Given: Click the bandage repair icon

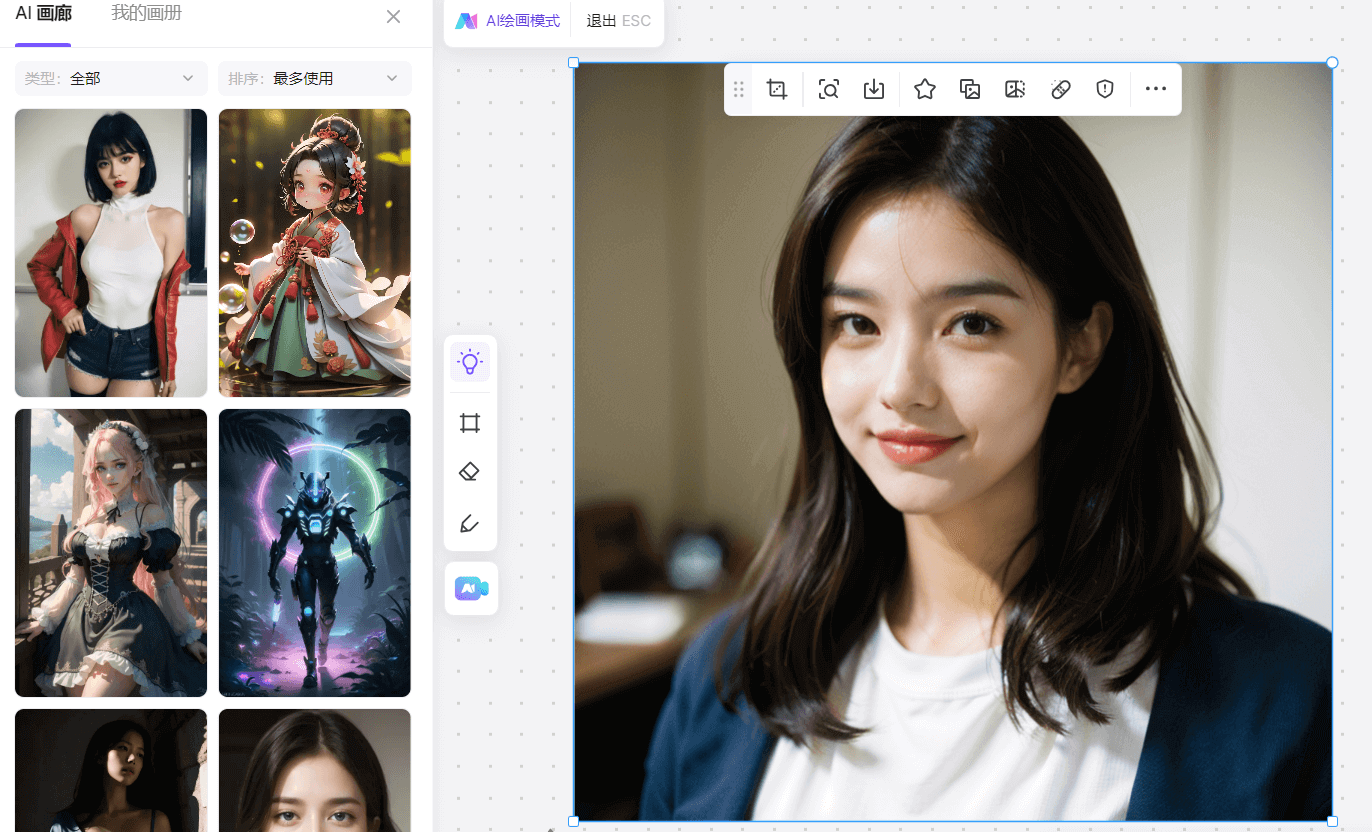Looking at the screenshot, I should coord(1061,89).
